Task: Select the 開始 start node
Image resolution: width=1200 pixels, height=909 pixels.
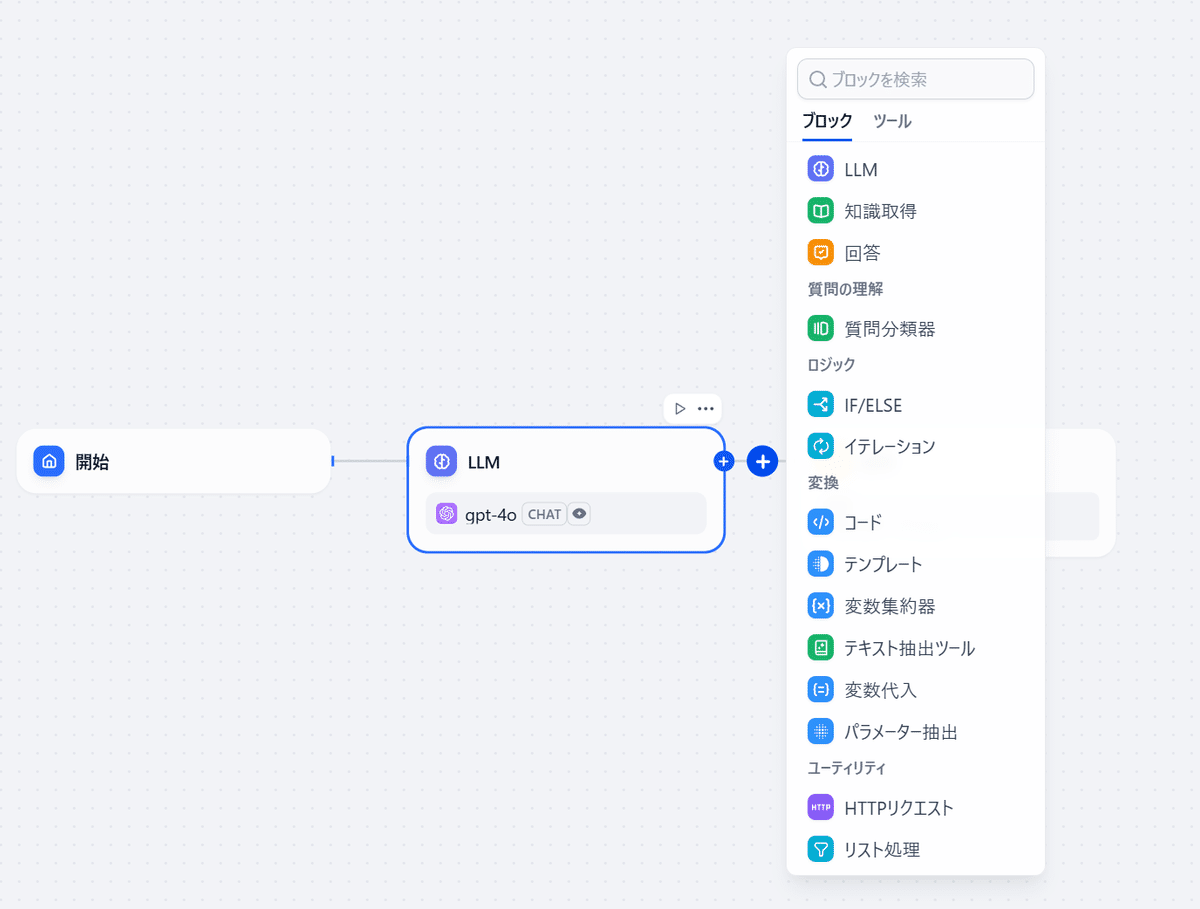Action: pos(173,461)
